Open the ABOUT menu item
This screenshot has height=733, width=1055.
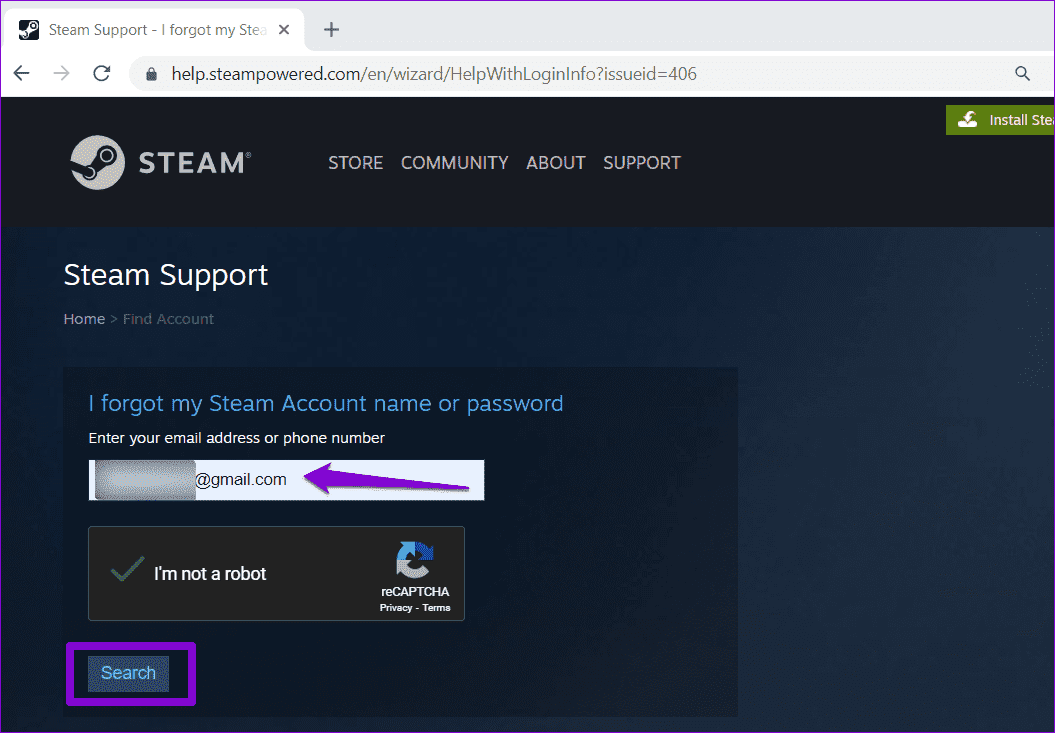point(556,163)
